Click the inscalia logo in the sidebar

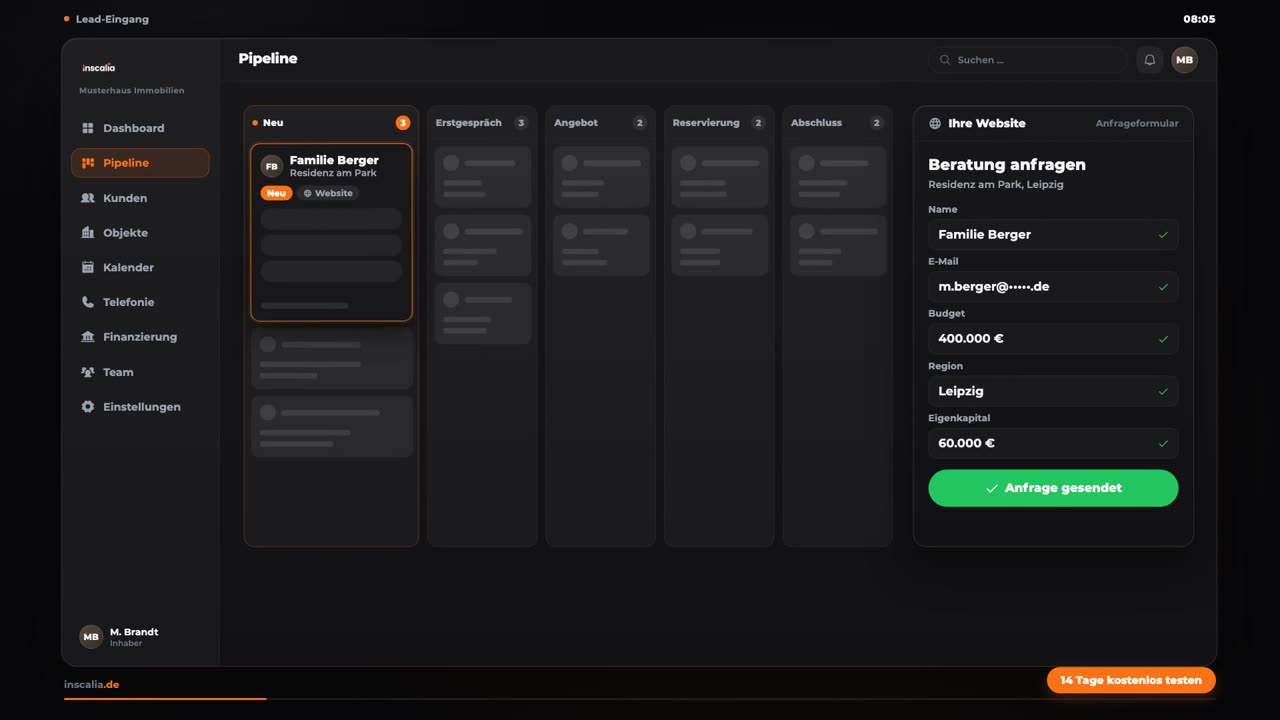click(x=99, y=68)
